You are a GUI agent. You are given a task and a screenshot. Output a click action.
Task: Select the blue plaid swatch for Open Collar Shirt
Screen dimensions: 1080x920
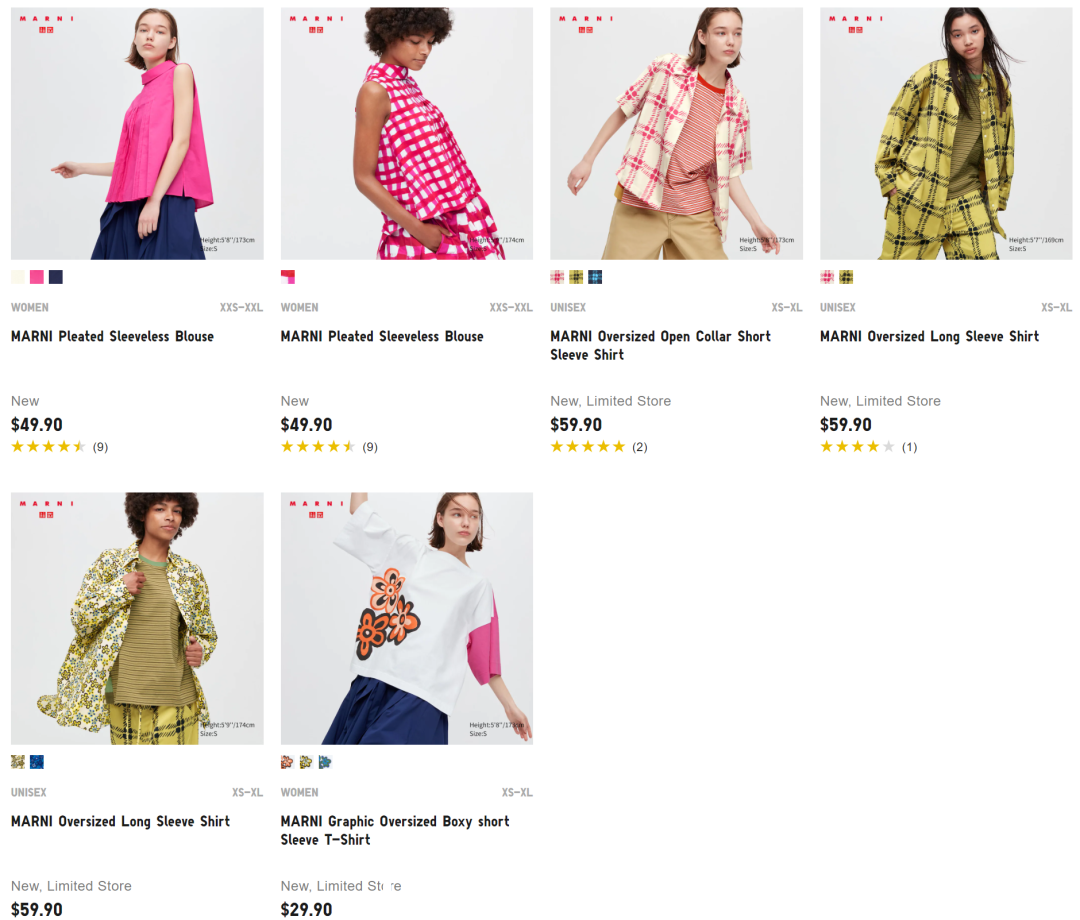[595, 277]
